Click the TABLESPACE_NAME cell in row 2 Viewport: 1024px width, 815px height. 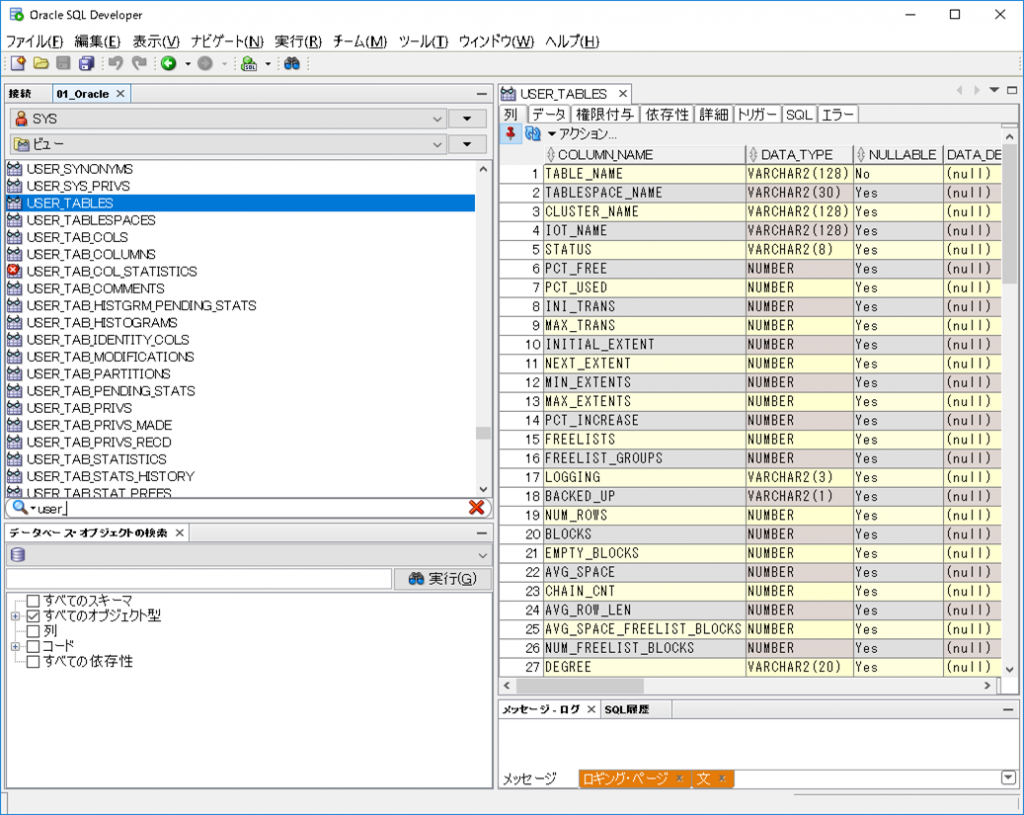point(645,193)
